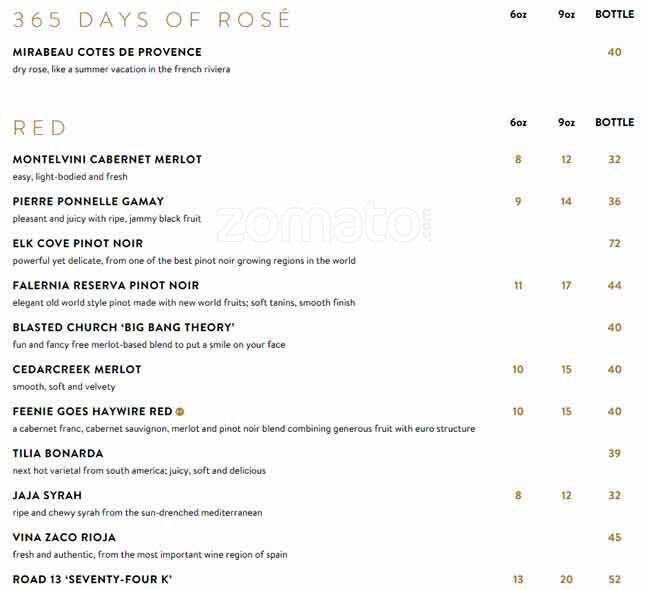This screenshot has width=650, height=590.
Task: Select the Mirabeau Cotes de Provence wine name
Action: pos(107,52)
